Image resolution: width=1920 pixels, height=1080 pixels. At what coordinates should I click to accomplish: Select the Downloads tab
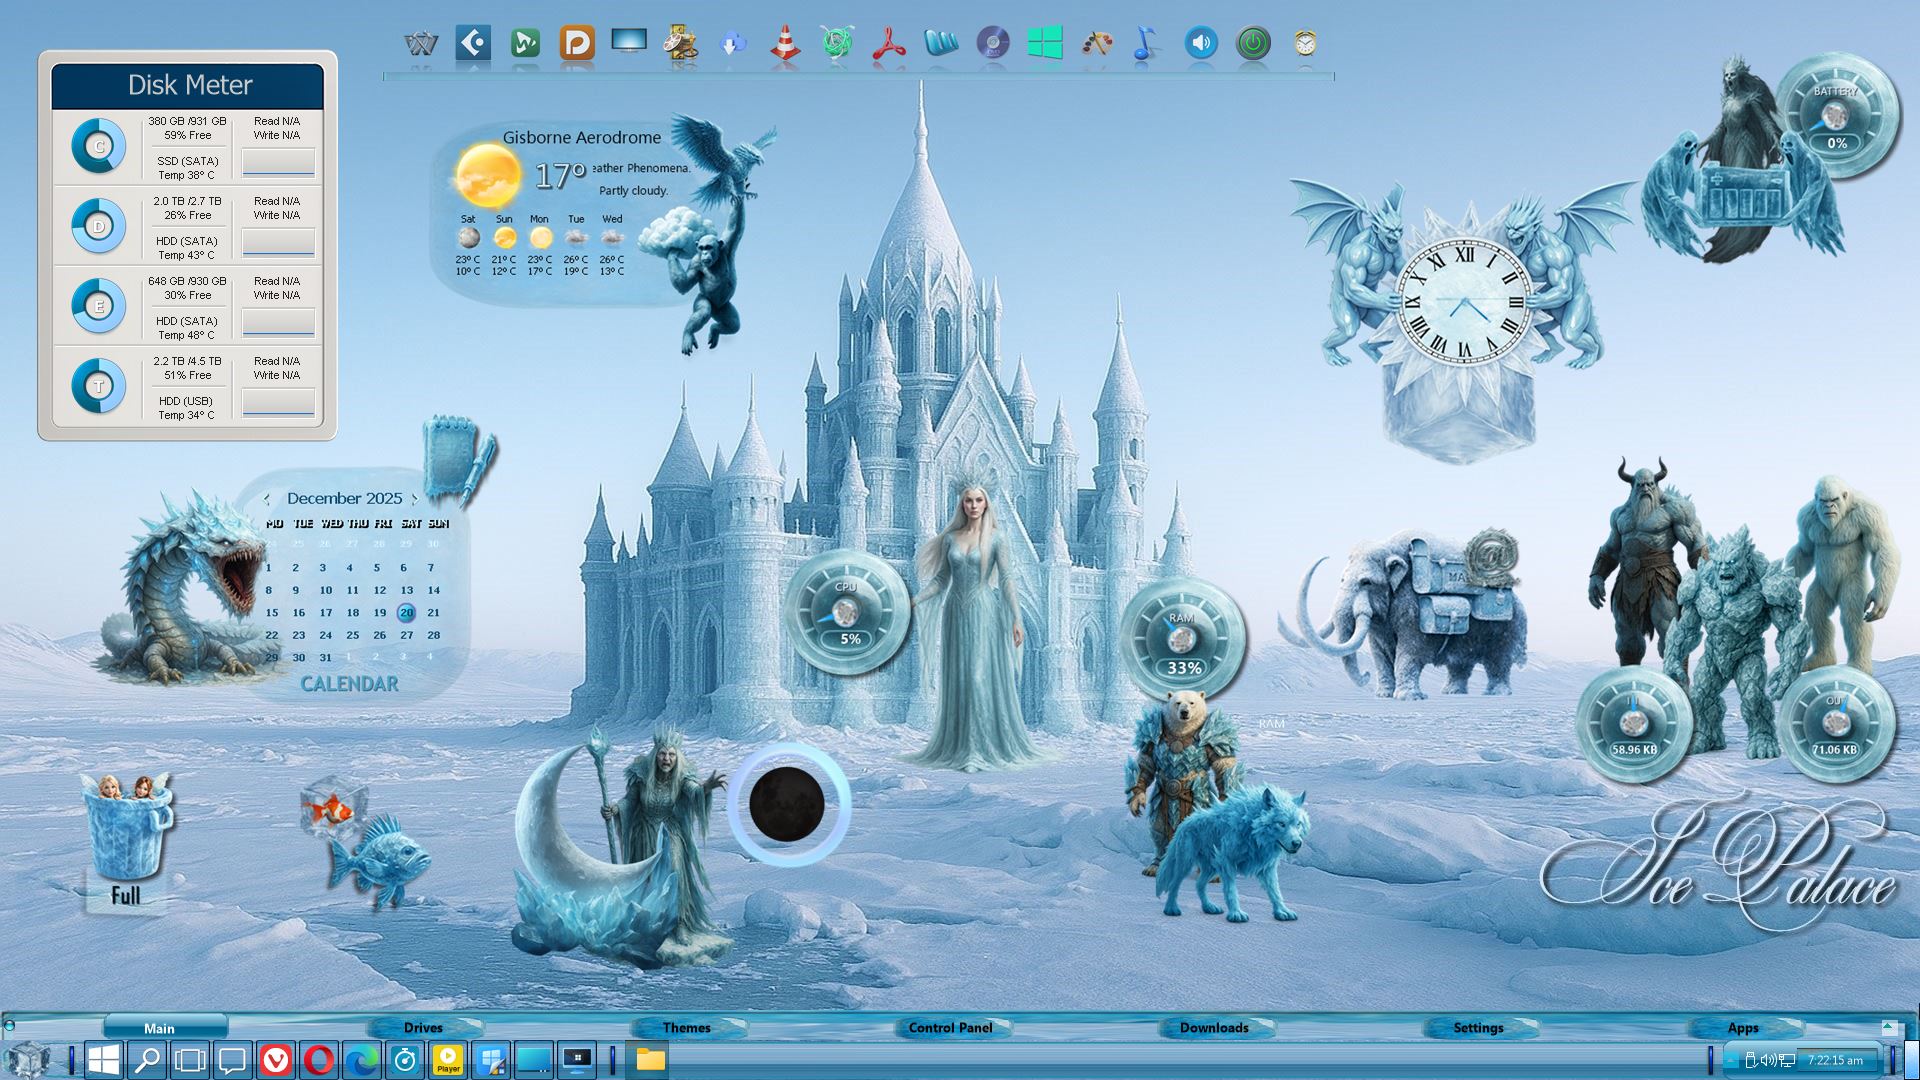pyautogui.click(x=1214, y=1028)
